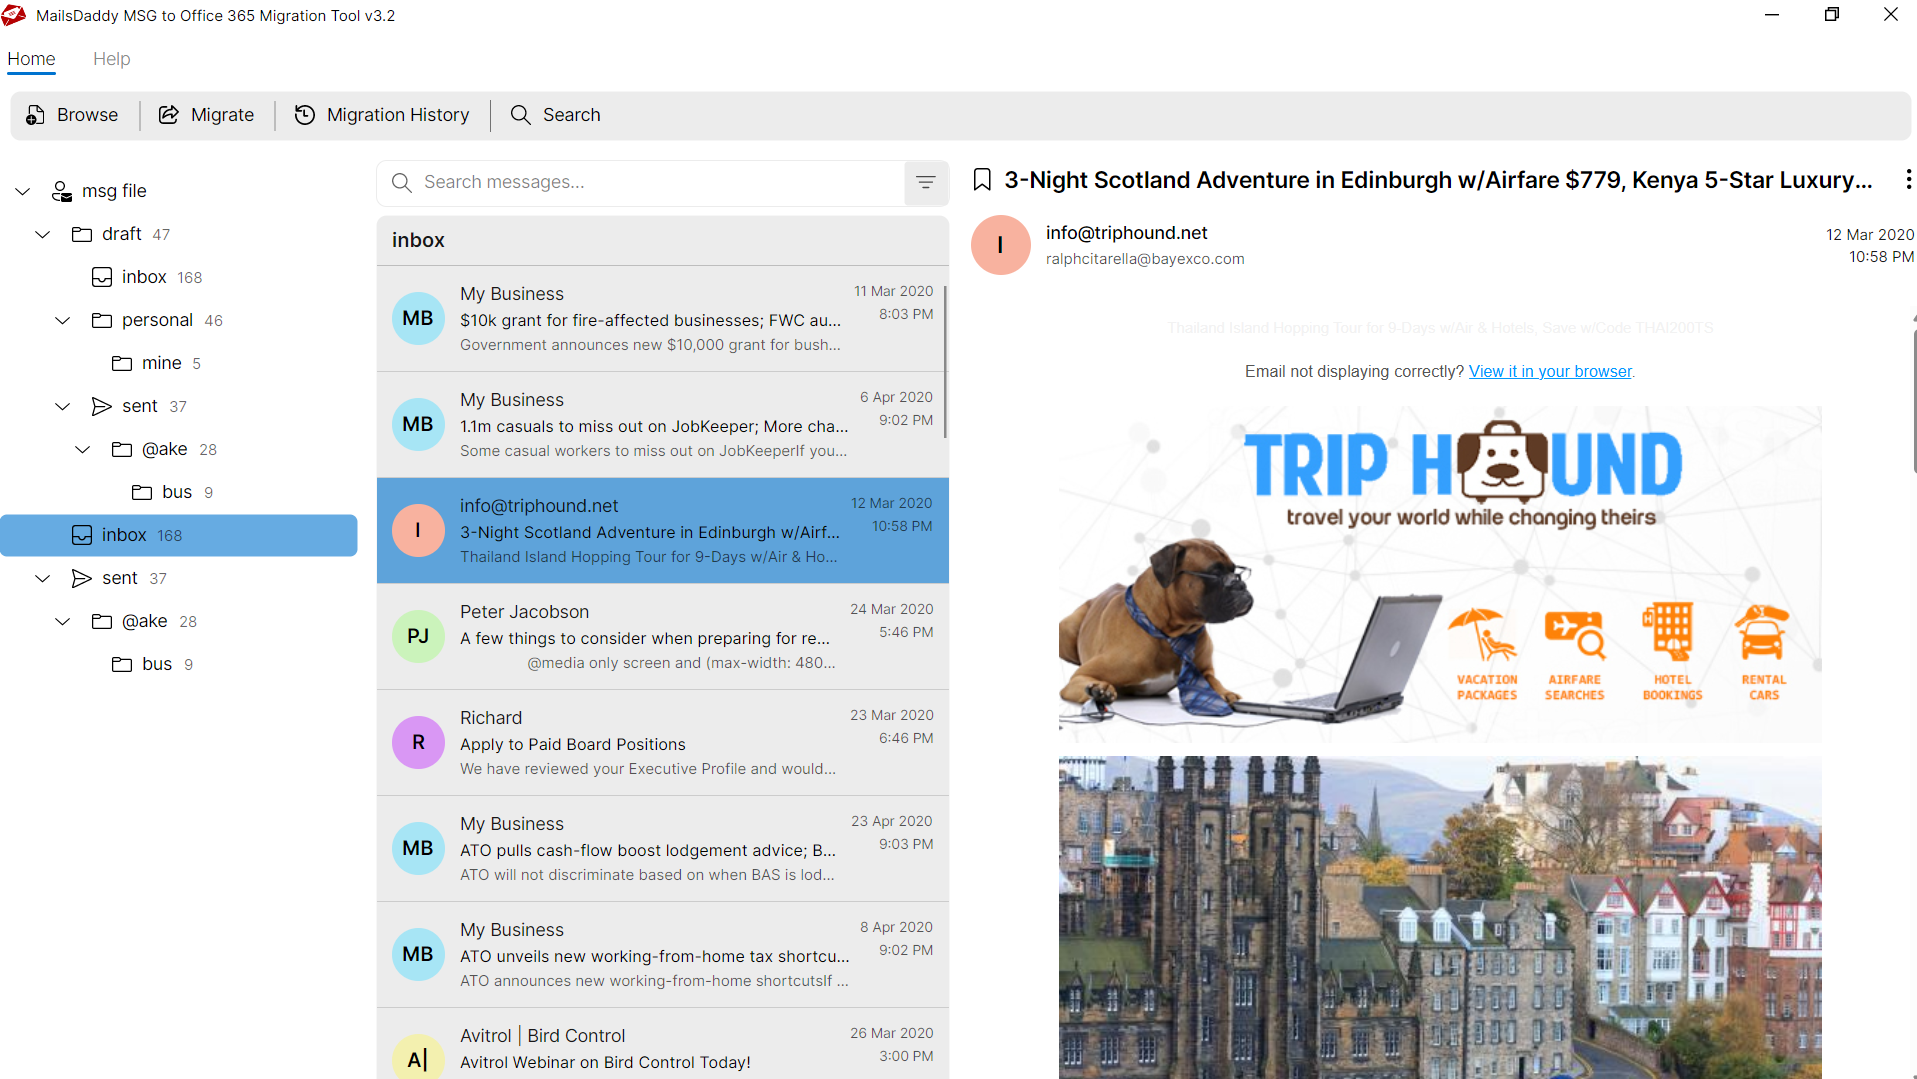The image size is (1917, 1079).
Task: Click View it in your browser link
Action: click(1550, 372)
